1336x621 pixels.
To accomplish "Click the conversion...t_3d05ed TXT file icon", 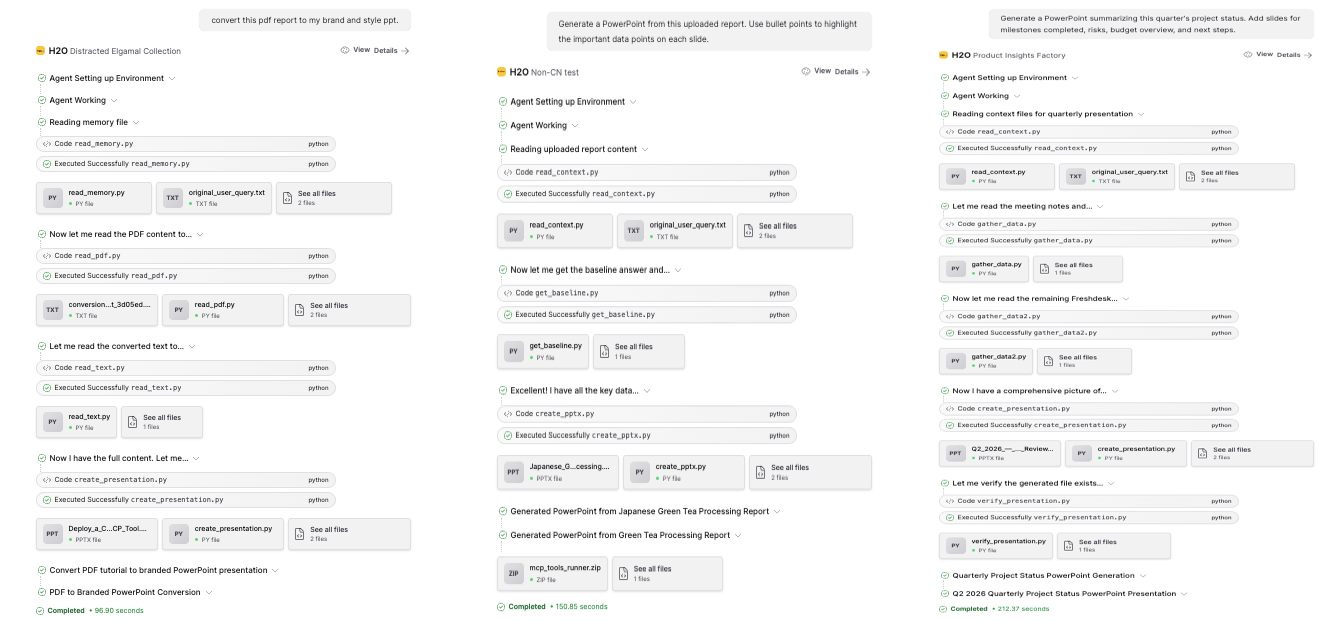I will pos(53,310).
